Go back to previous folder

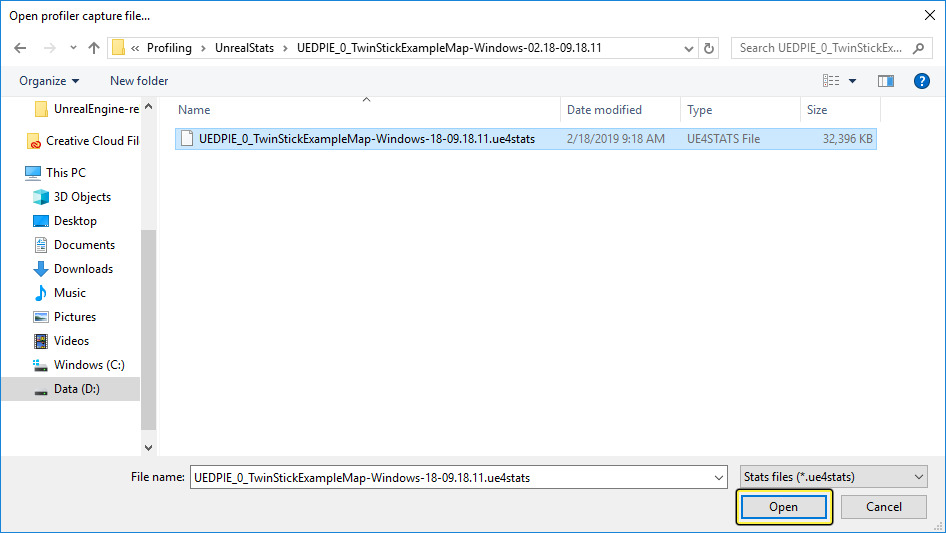pos(20,48)
